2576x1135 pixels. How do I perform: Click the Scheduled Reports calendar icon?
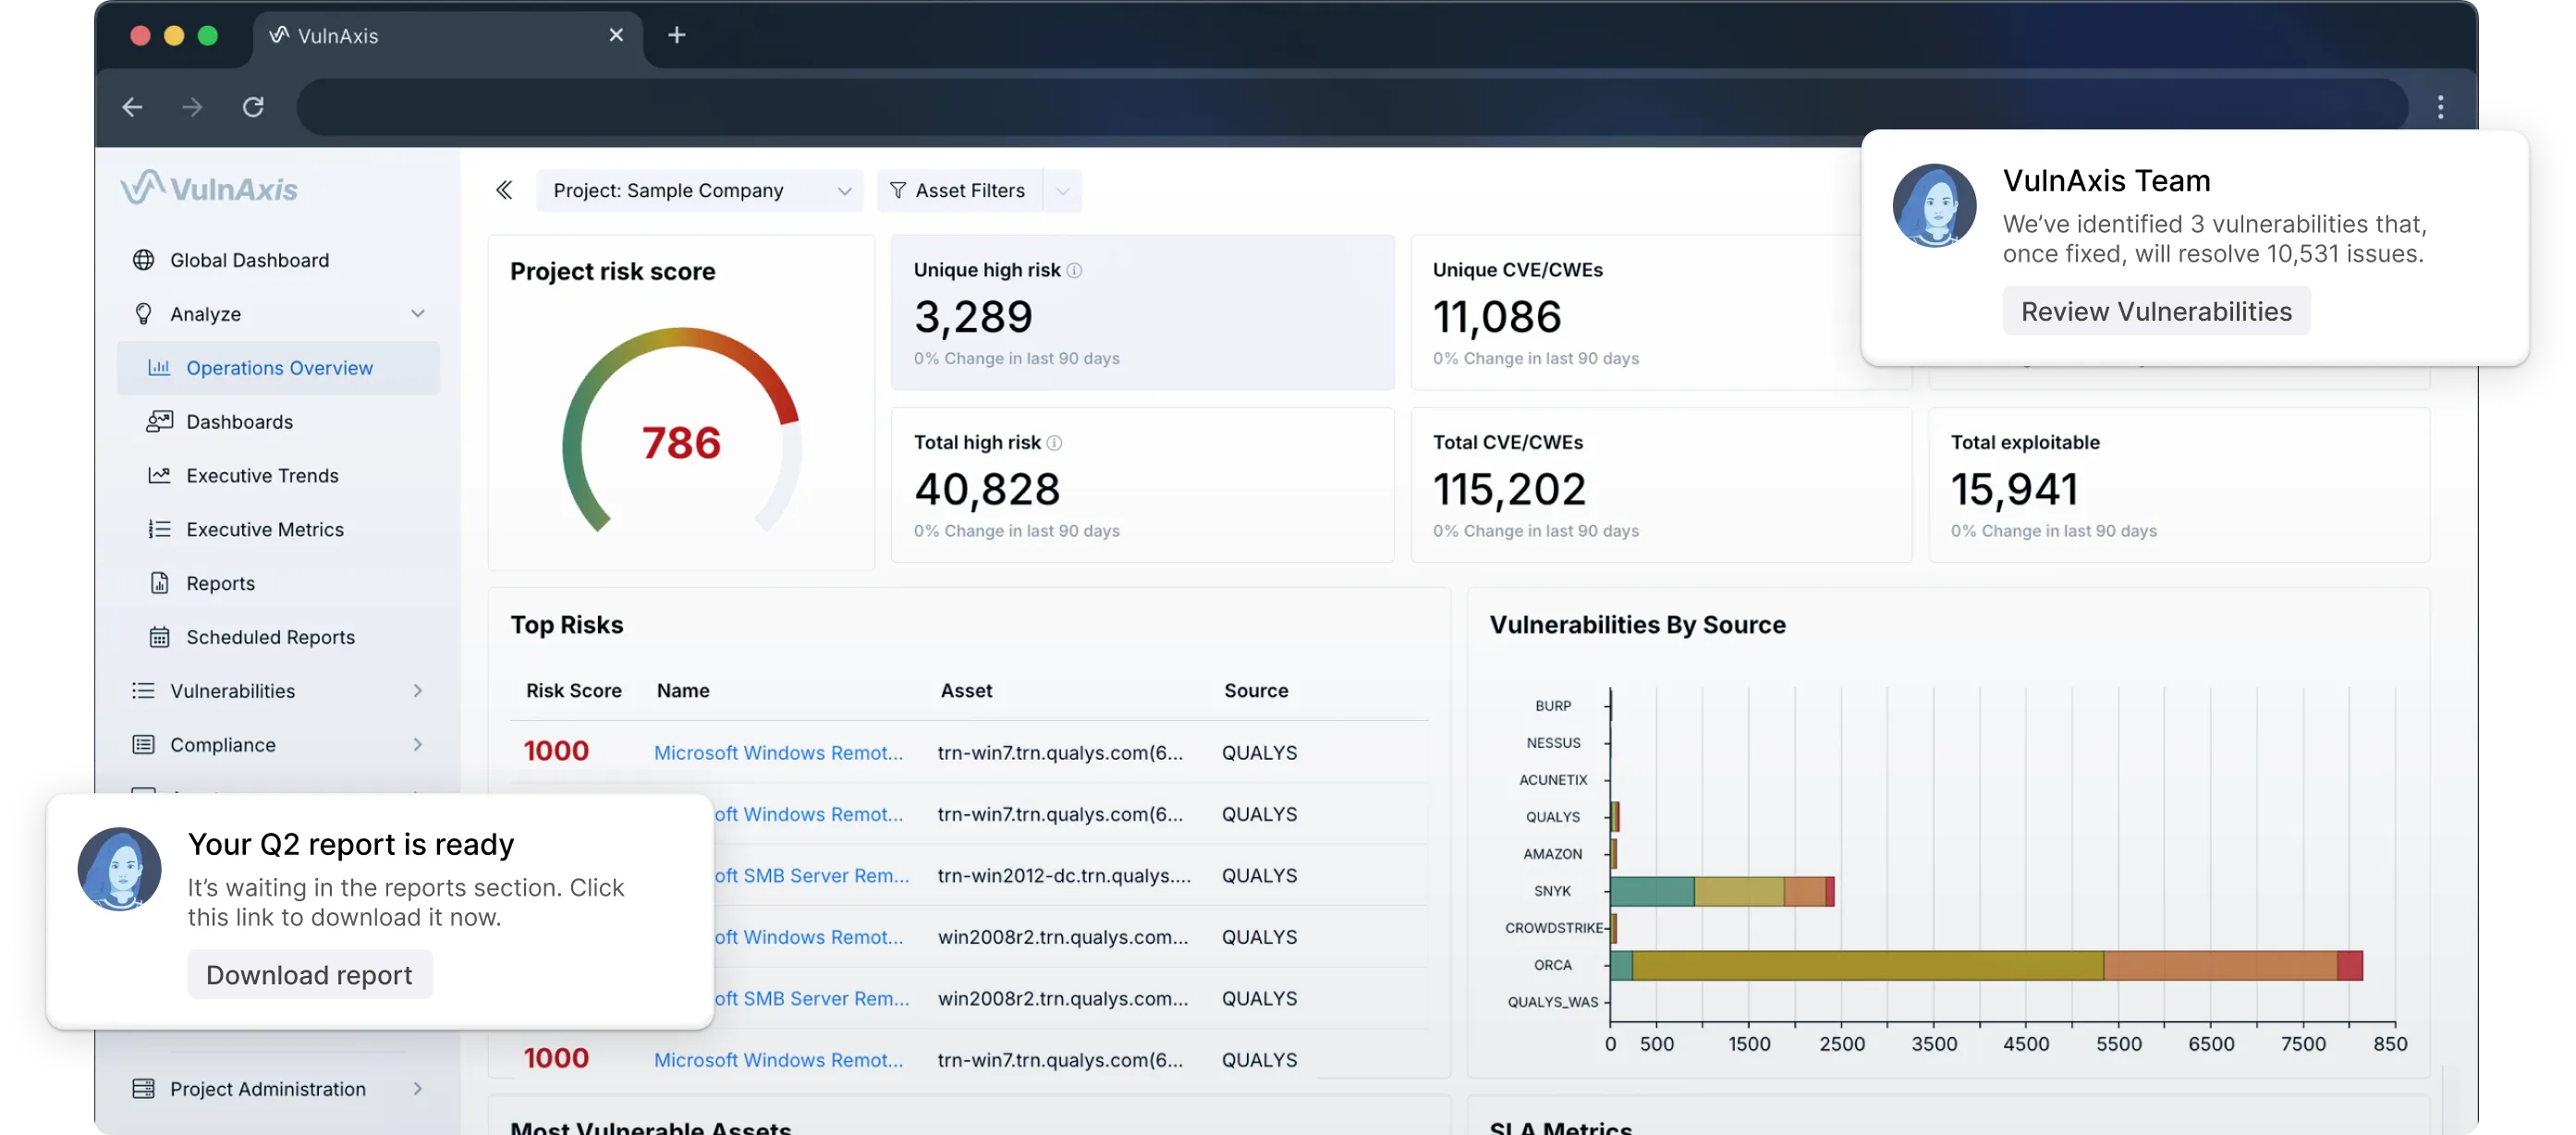coord(159,637)
